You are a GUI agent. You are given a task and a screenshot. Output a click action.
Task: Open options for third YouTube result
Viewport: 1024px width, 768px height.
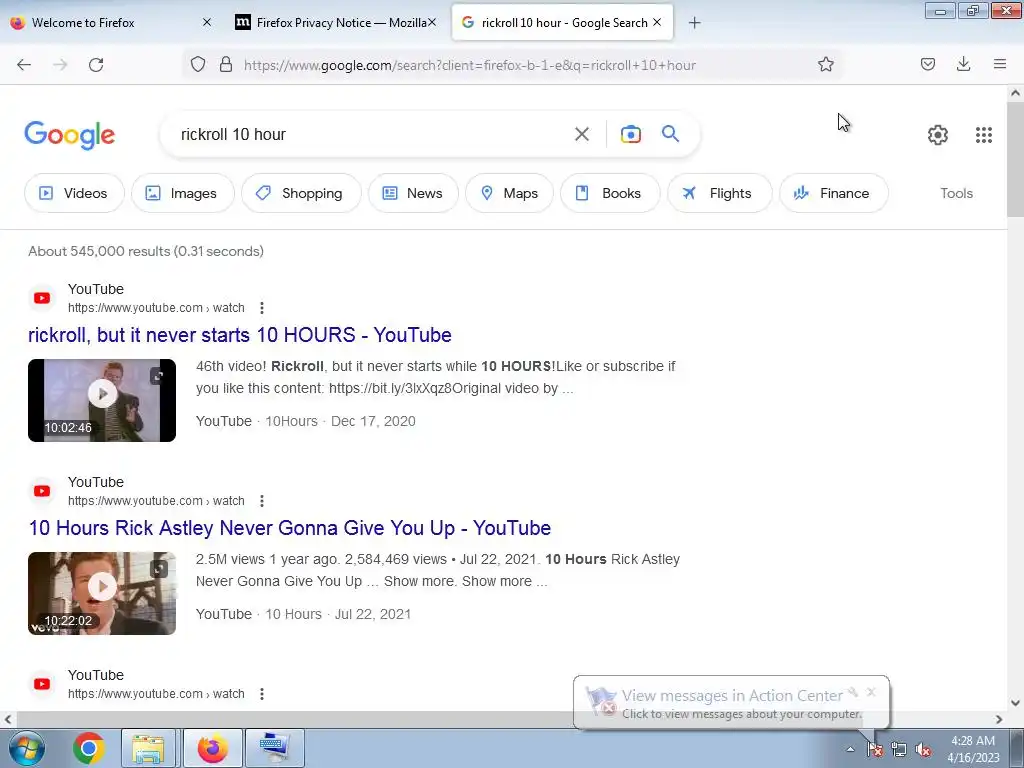point(262,694)
